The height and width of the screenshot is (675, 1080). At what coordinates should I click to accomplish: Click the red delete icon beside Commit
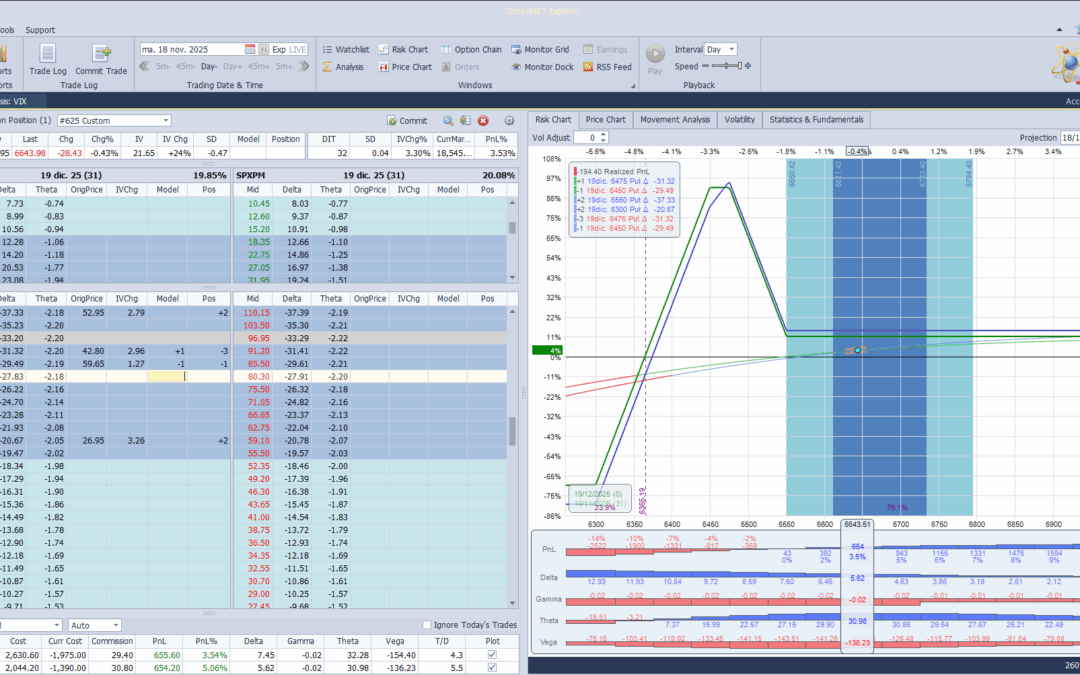pyautogui.click(x=483, y=120)
